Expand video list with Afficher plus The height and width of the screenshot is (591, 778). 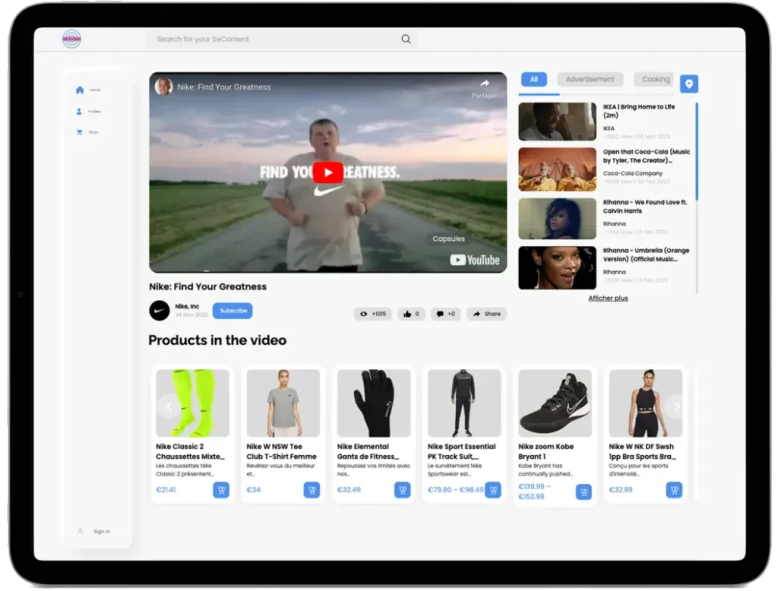tap(608, 298)
